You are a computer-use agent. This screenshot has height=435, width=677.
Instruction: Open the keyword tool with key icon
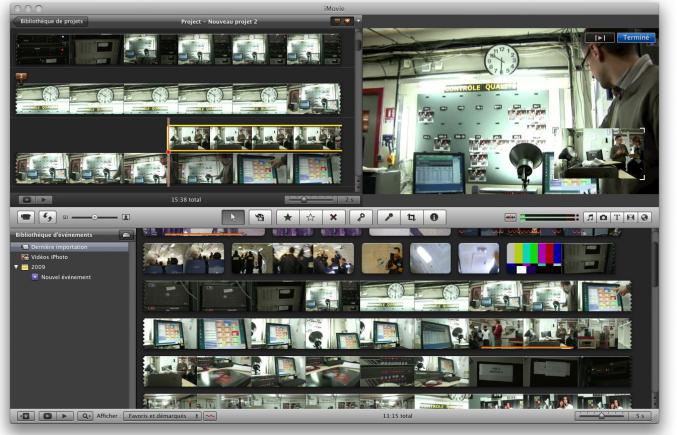361,218
